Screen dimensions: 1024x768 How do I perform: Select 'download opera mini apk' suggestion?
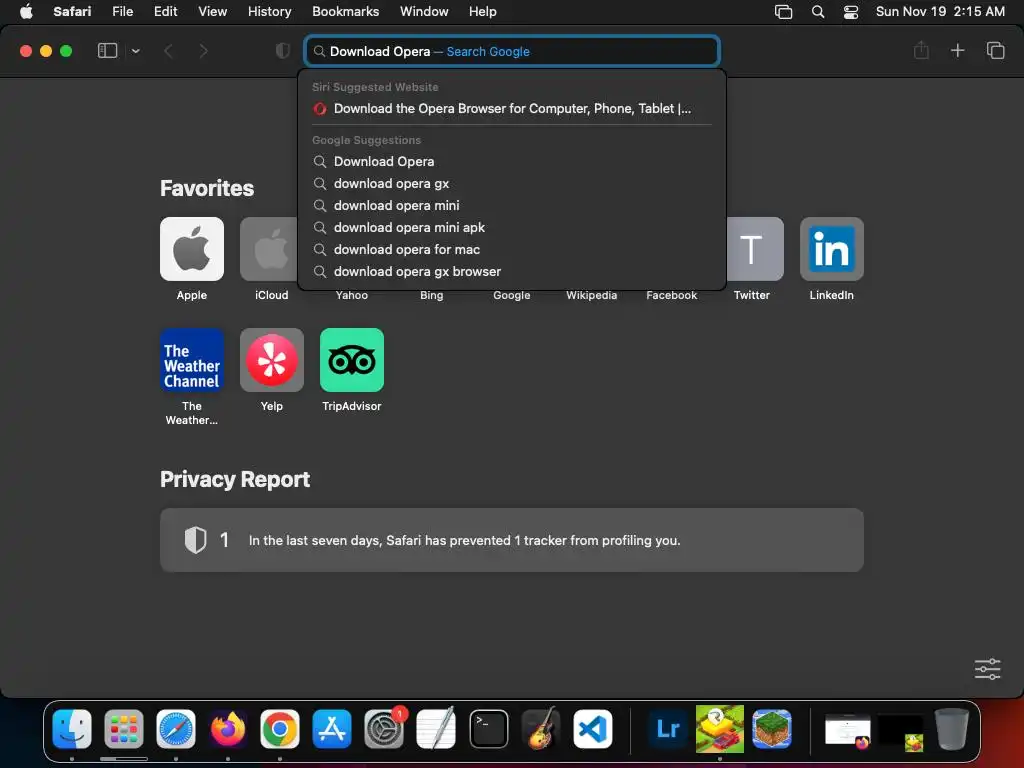[512, 227]
